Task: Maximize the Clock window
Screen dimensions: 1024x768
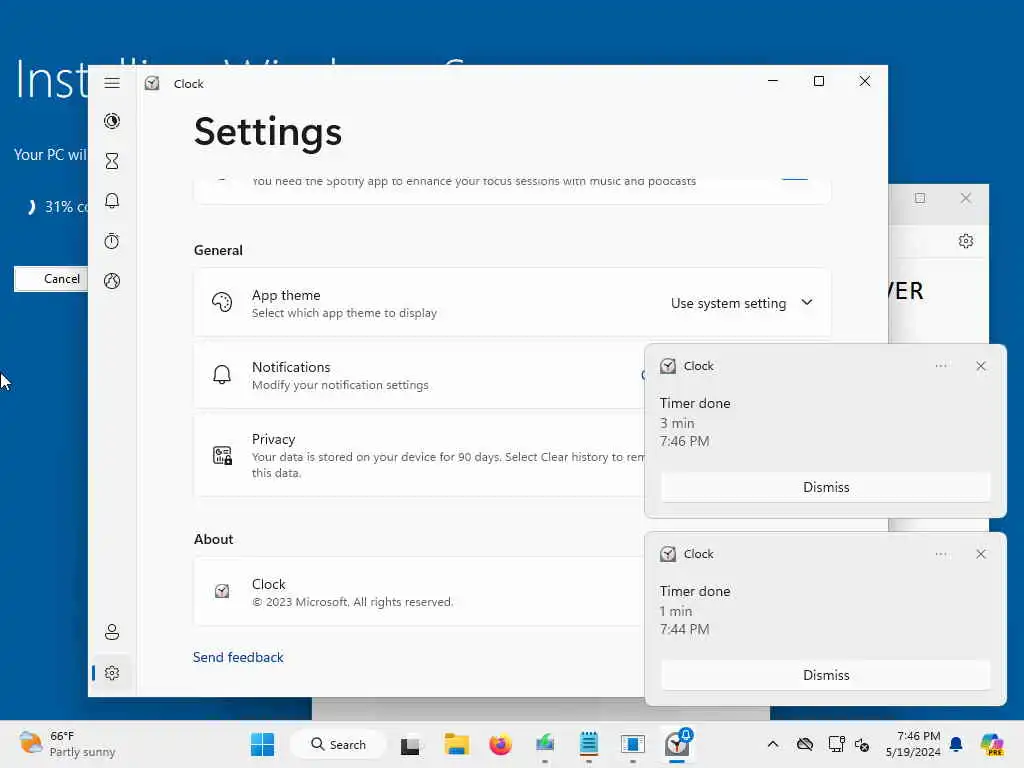Action: [818, 81]
